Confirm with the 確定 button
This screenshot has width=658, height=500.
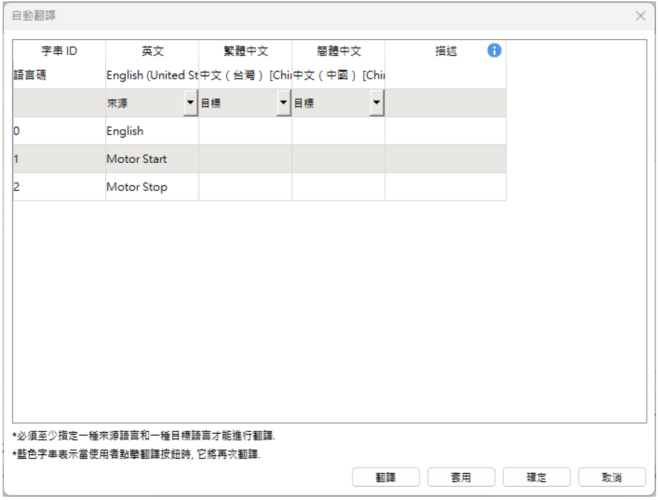[x=536, y=477]
